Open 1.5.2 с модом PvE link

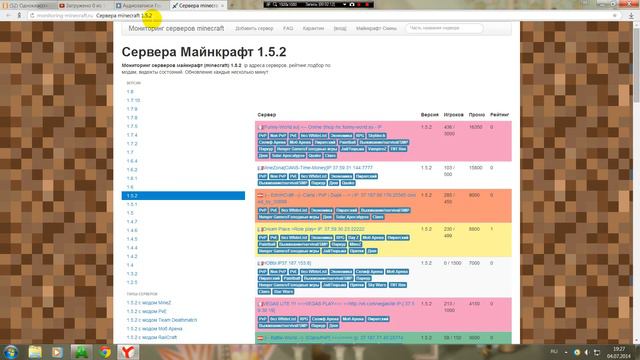tap(147, 311)
